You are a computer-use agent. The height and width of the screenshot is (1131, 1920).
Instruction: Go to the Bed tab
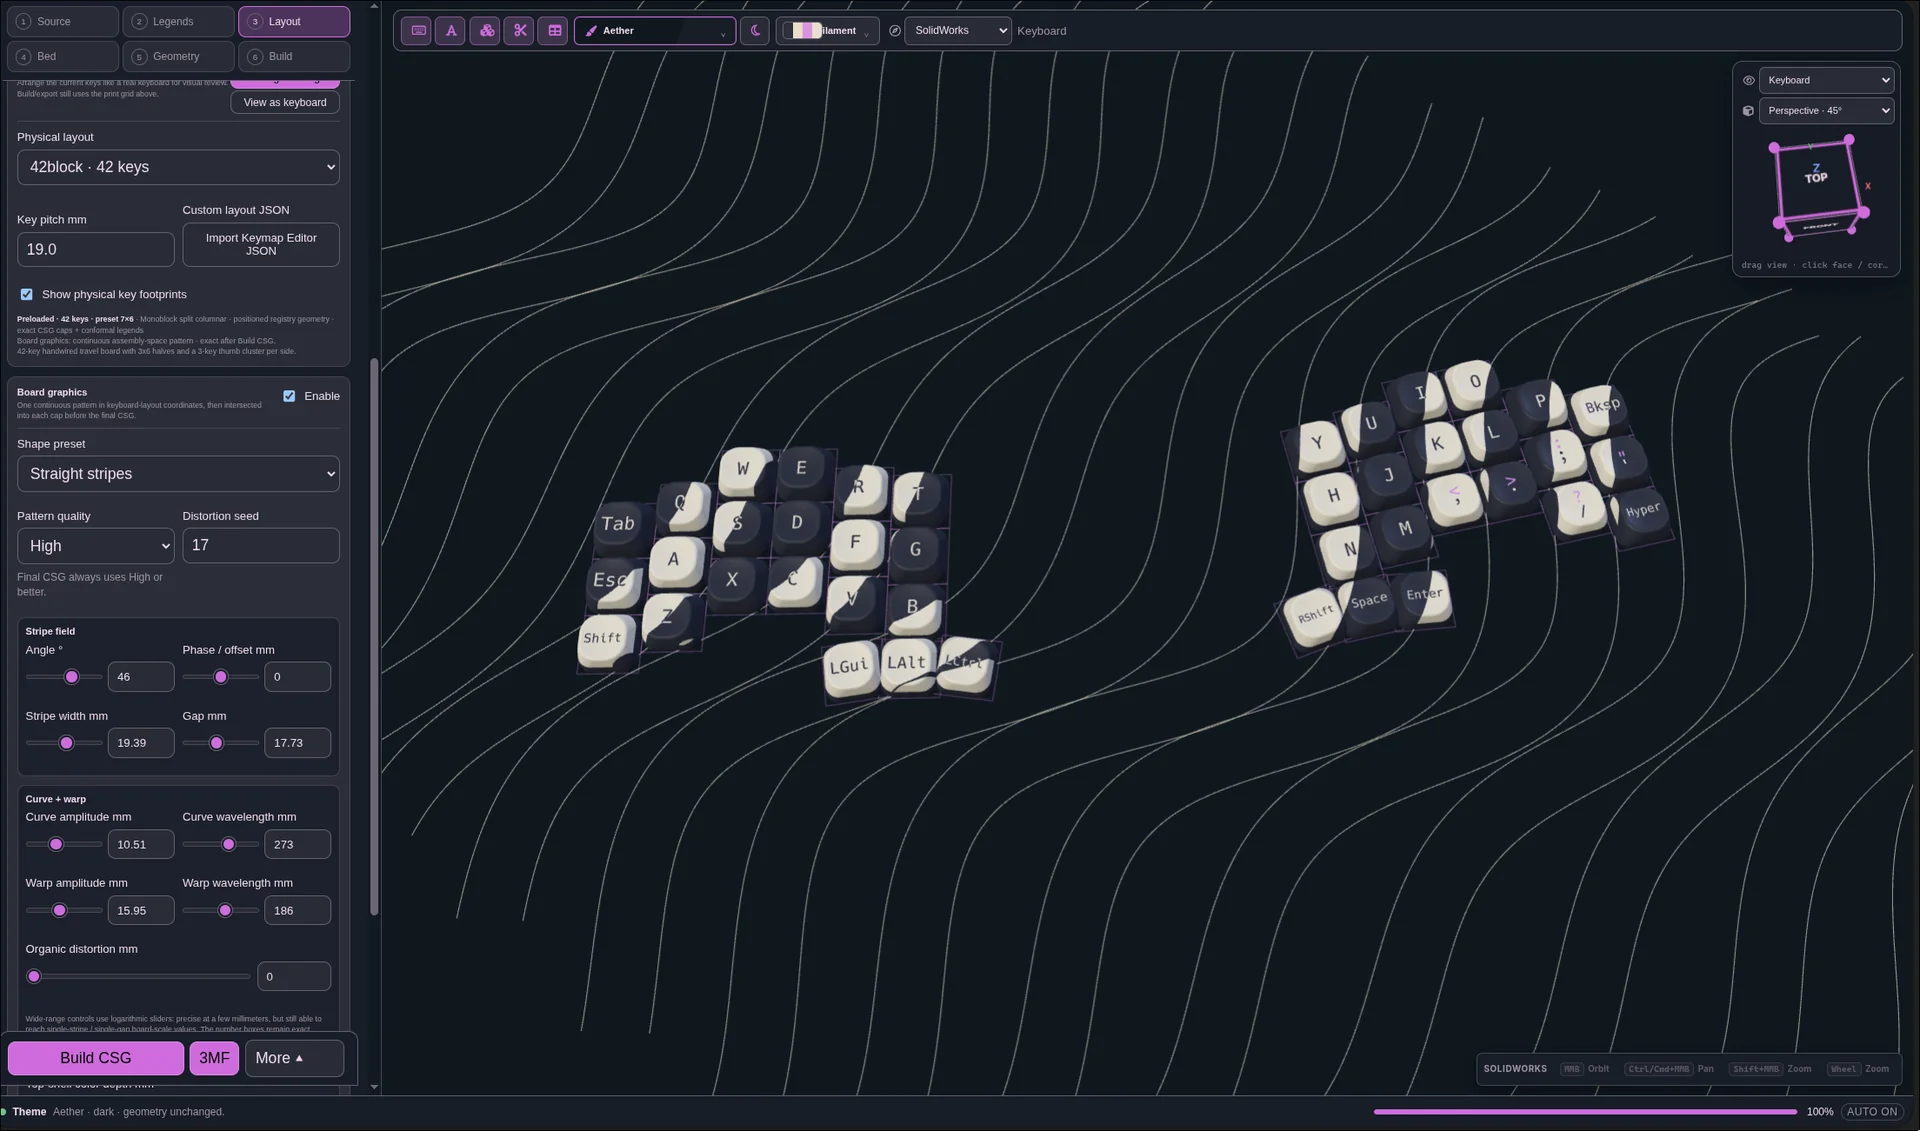(63, 57)
